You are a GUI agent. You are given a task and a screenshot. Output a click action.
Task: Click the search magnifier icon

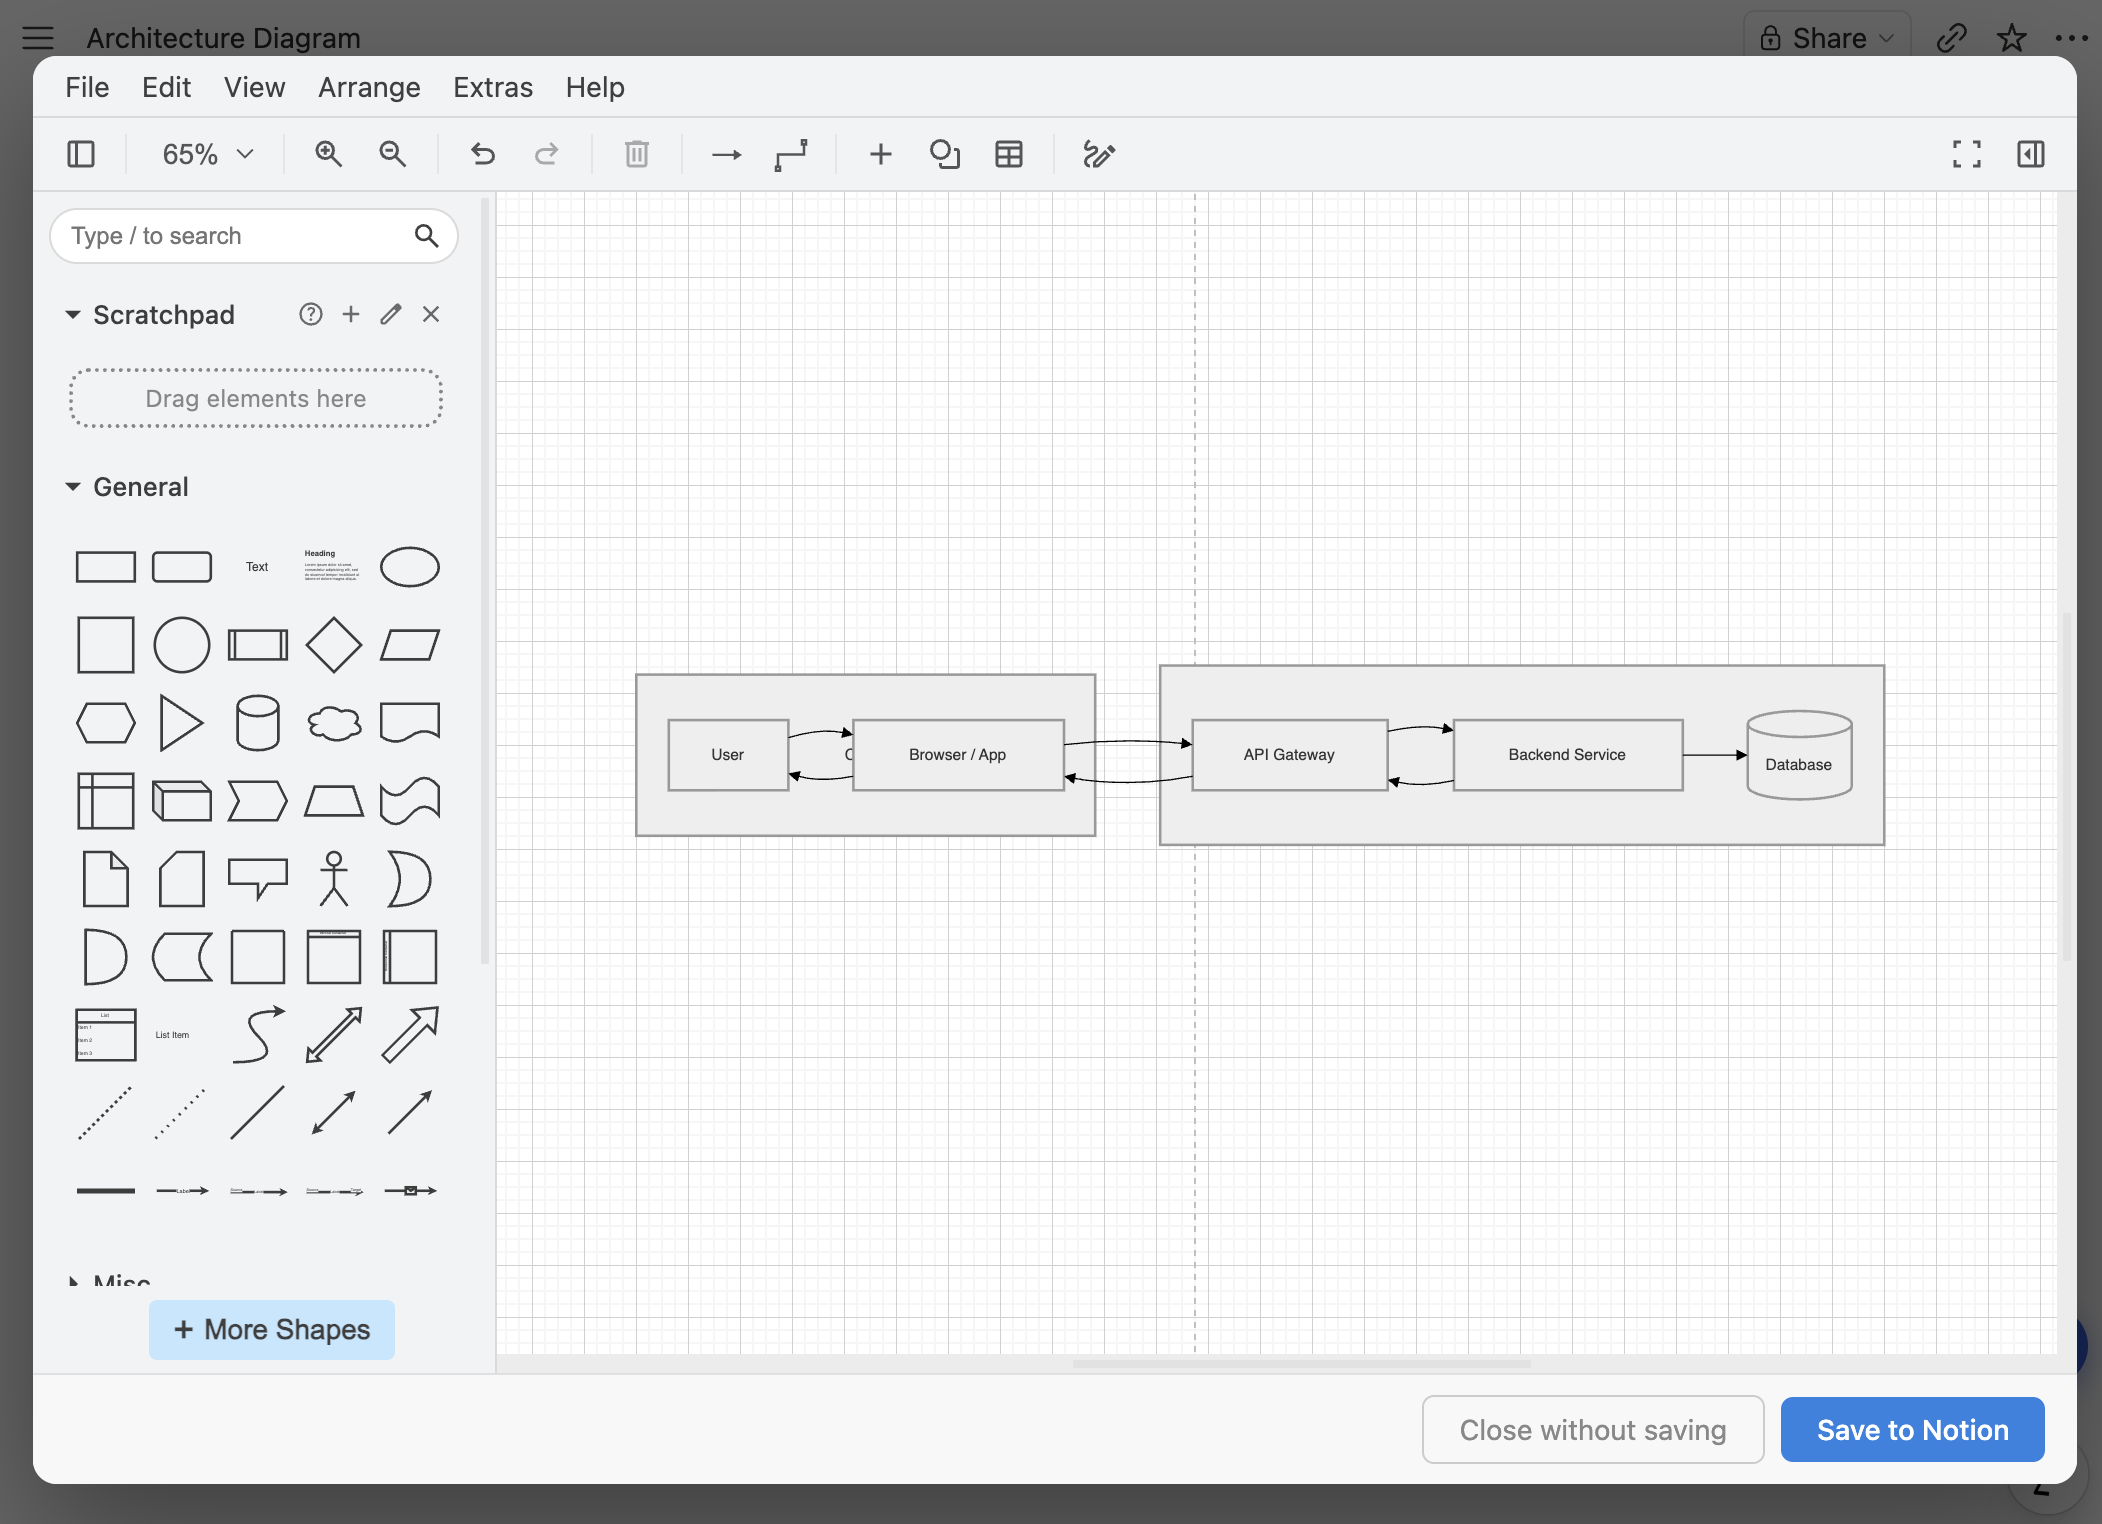pyautogui.click(x=427, y=236)
